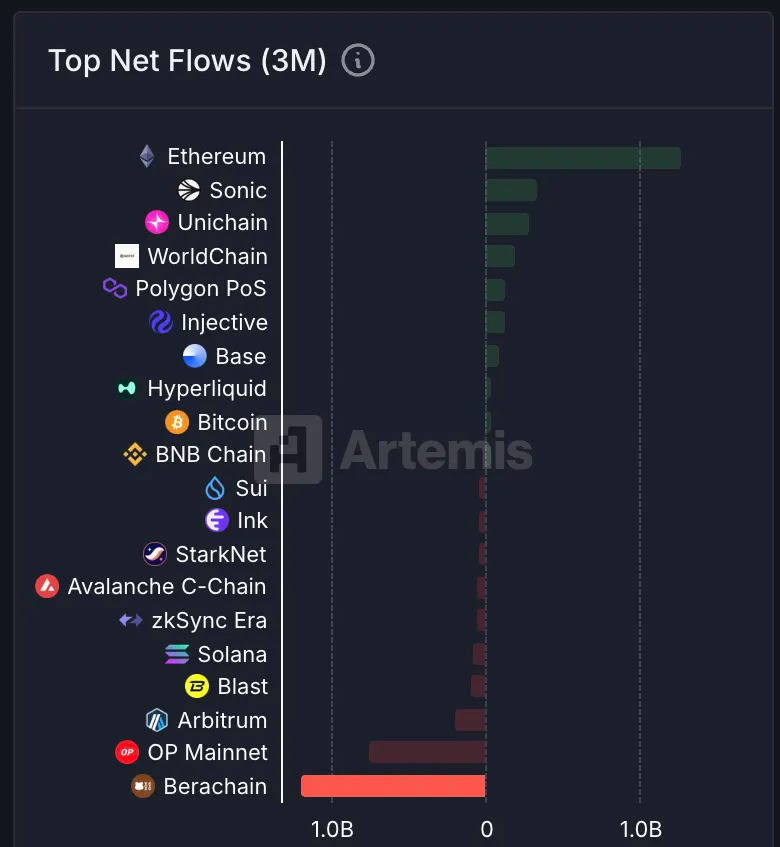Click the OP Mainnet outflow bar
This screenshot has width=780, height=847.
tap(427, 752)
